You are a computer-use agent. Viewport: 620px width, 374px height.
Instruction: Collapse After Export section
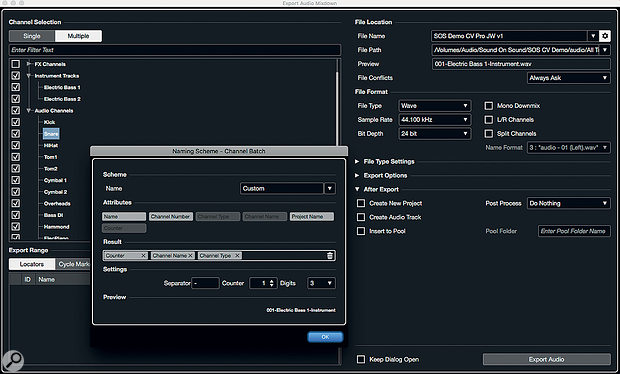coord(357,189)
